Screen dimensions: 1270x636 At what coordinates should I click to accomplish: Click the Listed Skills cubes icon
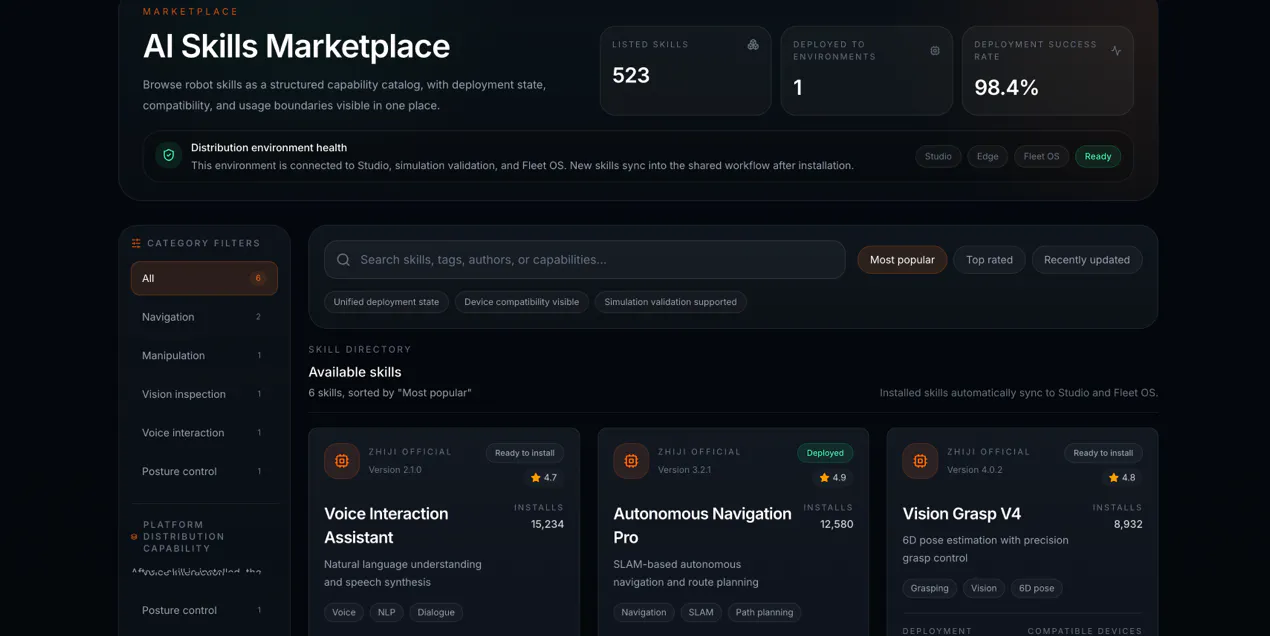753,45
